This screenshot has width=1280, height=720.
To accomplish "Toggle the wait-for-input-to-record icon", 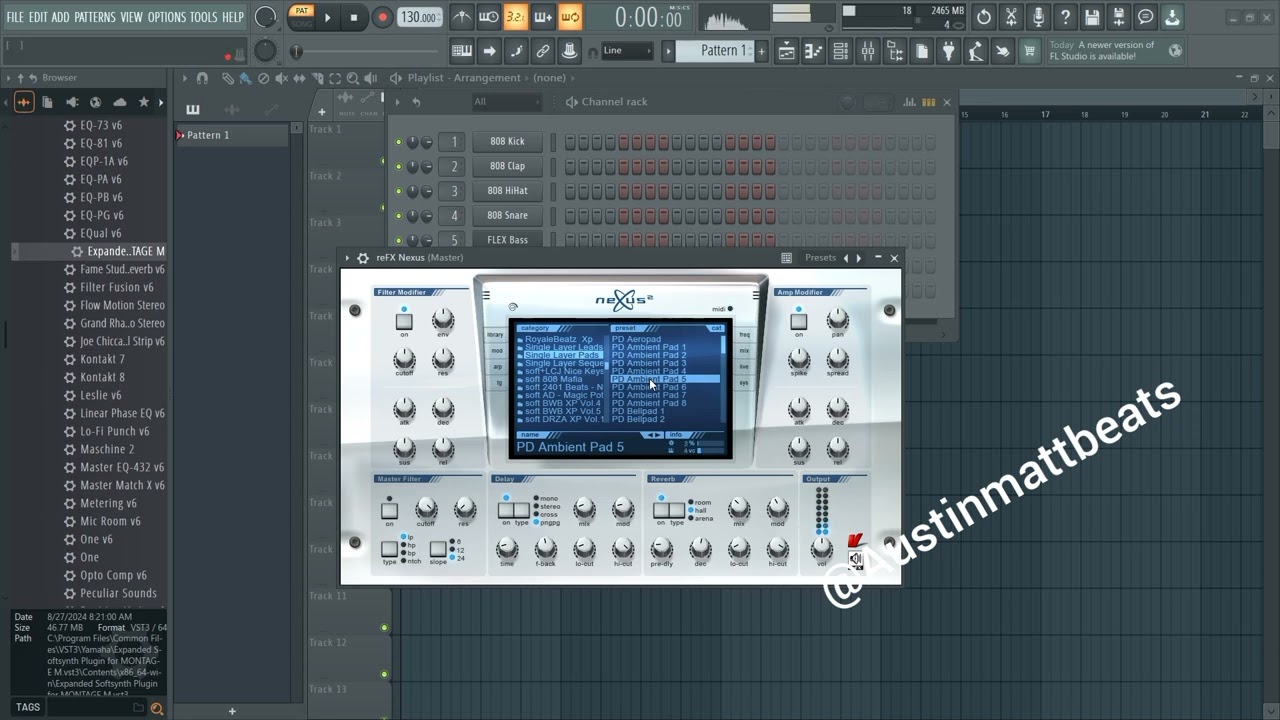I will pos(489,17).
